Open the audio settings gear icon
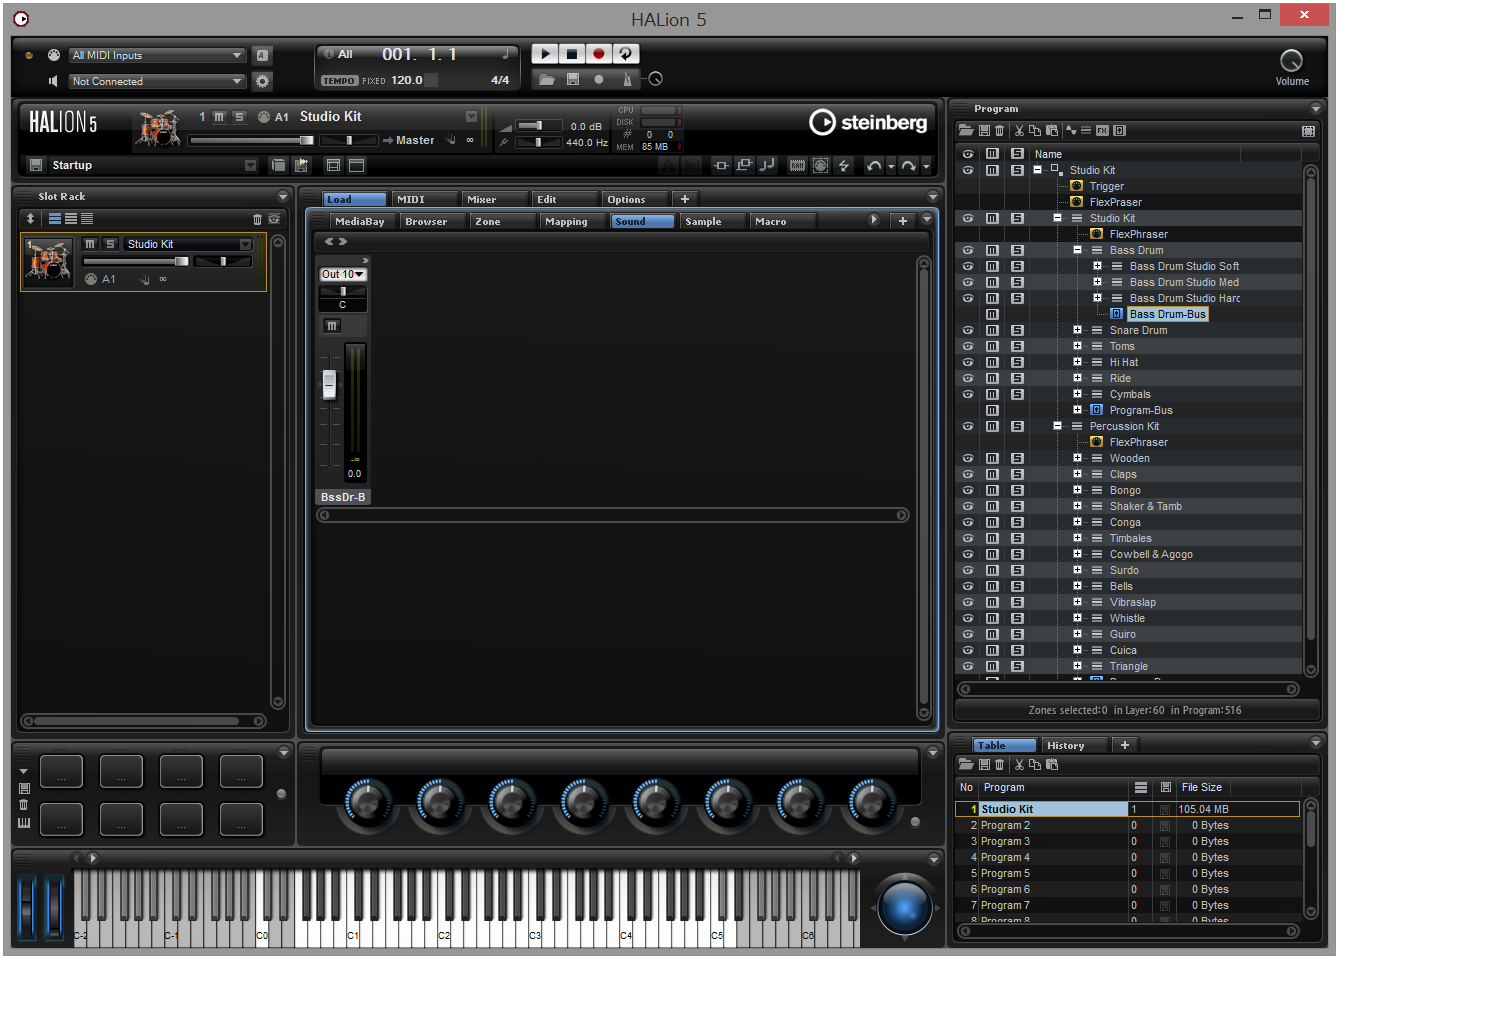1500x1015 pixels. pyautogui.click(x=262, y=81)
